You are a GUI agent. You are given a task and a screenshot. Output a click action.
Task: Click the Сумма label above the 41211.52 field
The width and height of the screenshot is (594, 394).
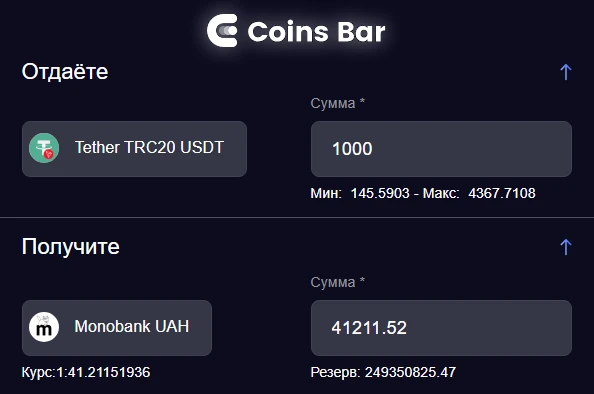pyautogui.click(x=338, y=282)
